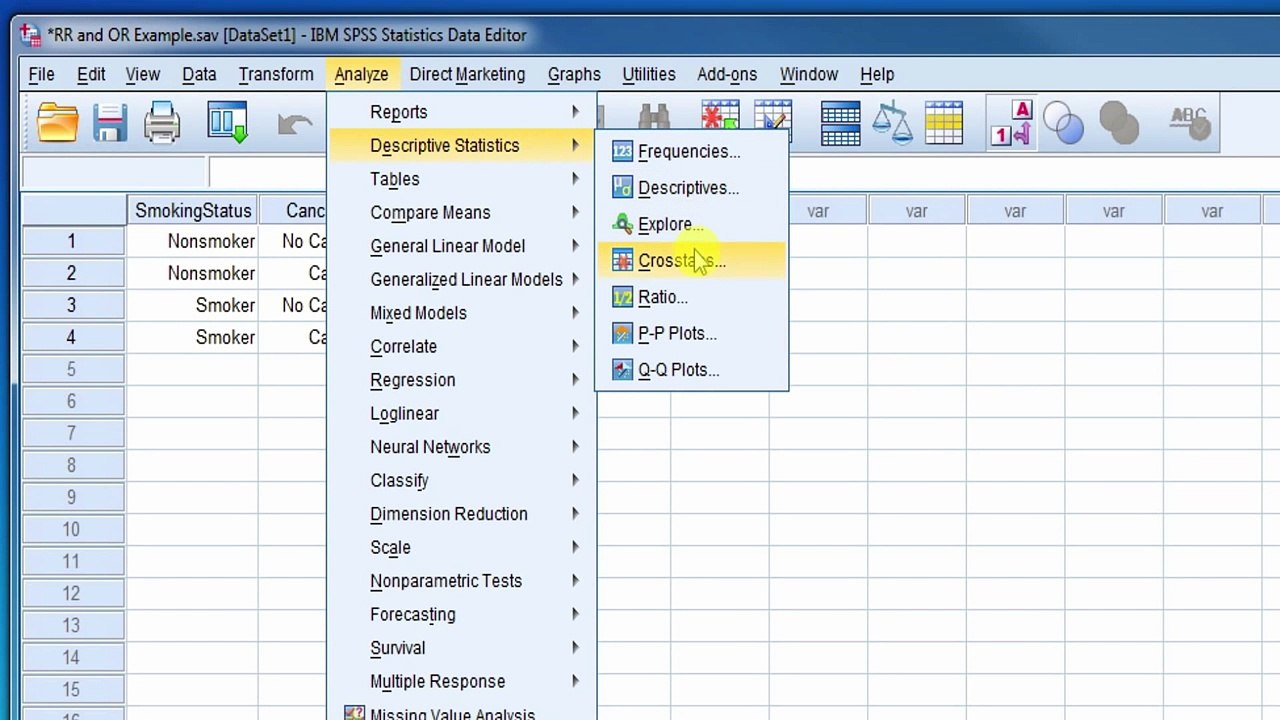The image size is (1280, 720).
Task: Open the Window menu
Action: [809, 74]
